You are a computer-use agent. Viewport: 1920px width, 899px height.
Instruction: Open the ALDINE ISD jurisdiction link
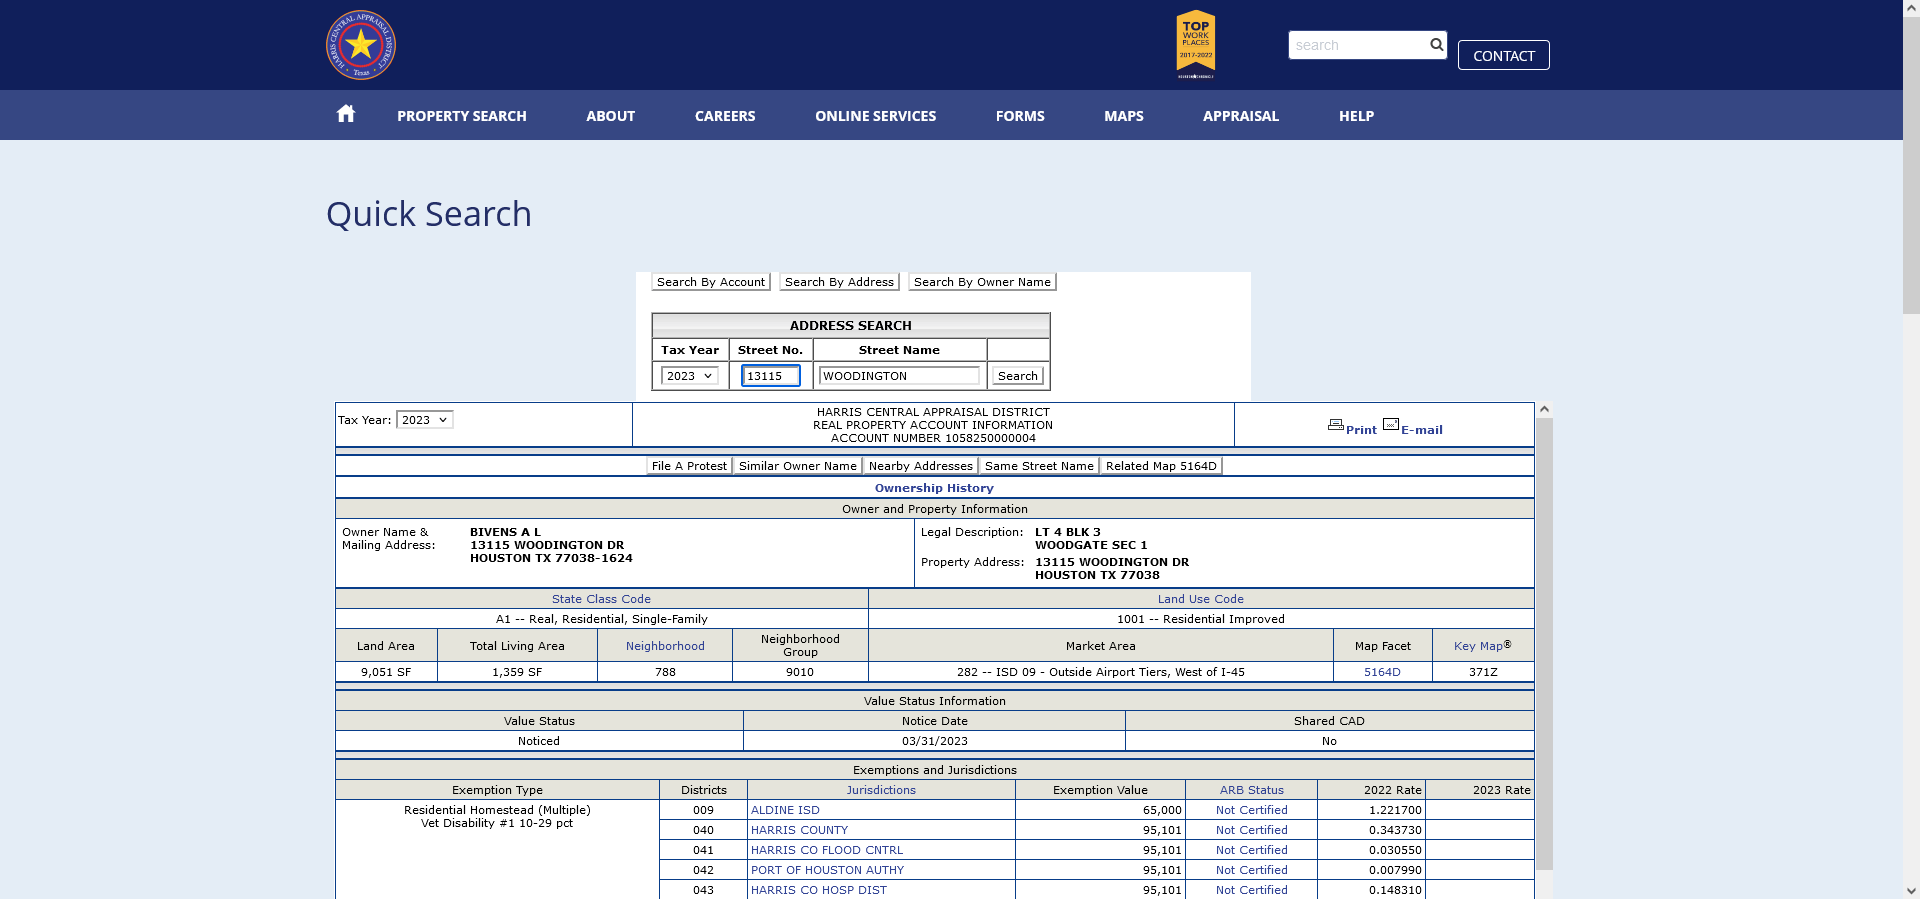(785, 810)
